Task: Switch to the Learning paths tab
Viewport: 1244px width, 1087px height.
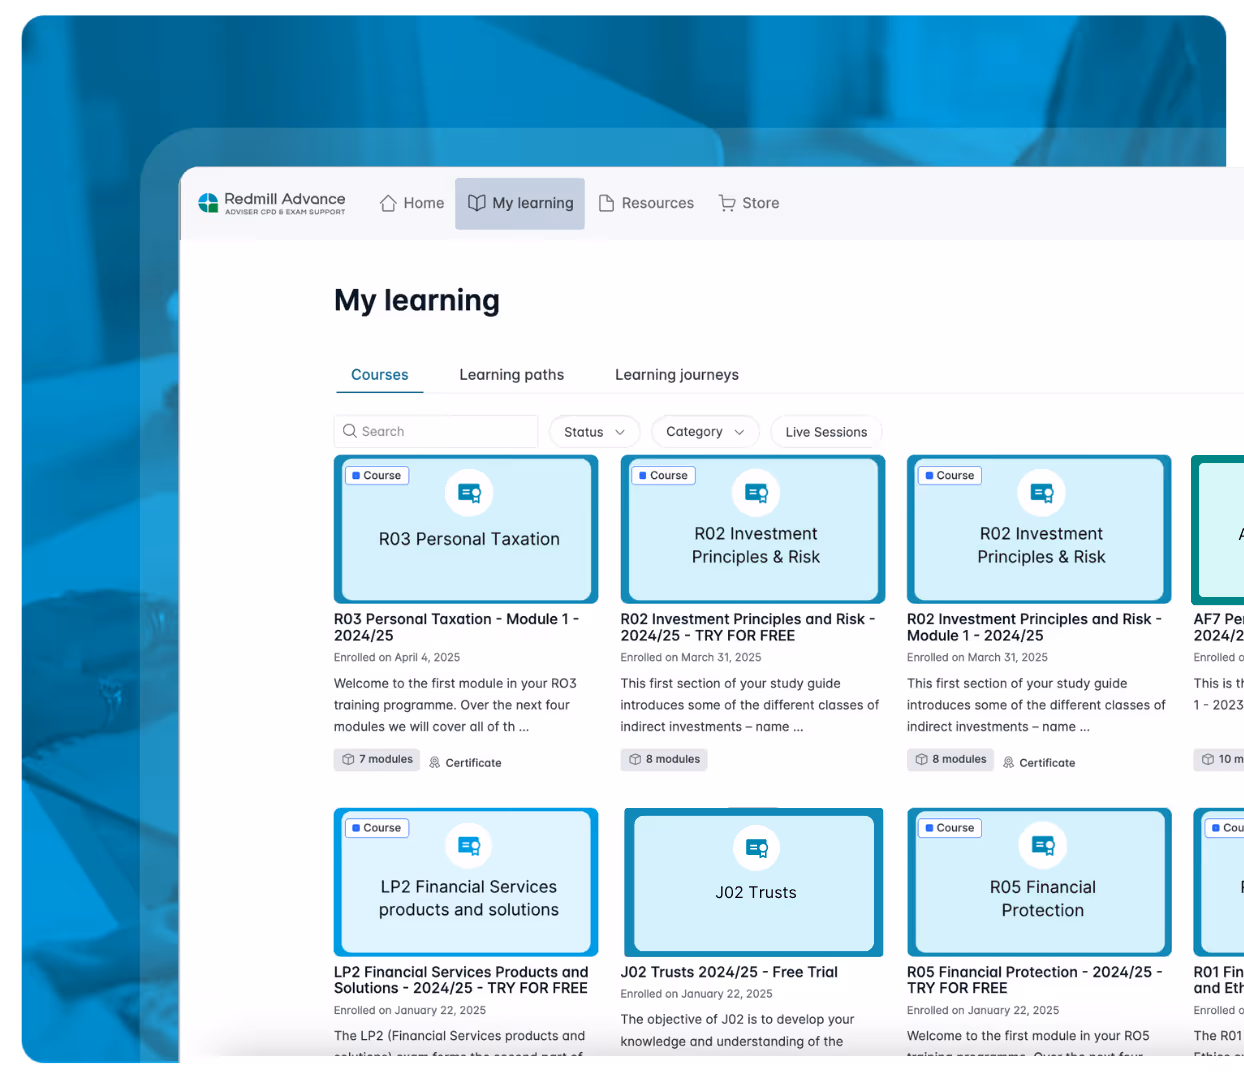Action: tap(511, 374)
